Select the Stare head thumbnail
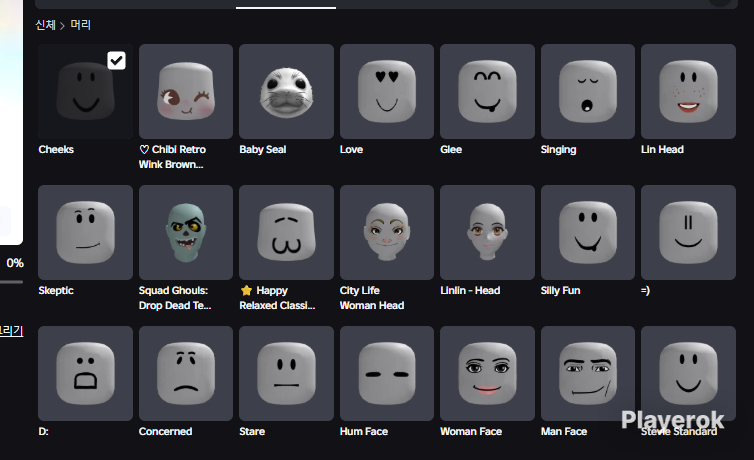 [x=286, y=373]
